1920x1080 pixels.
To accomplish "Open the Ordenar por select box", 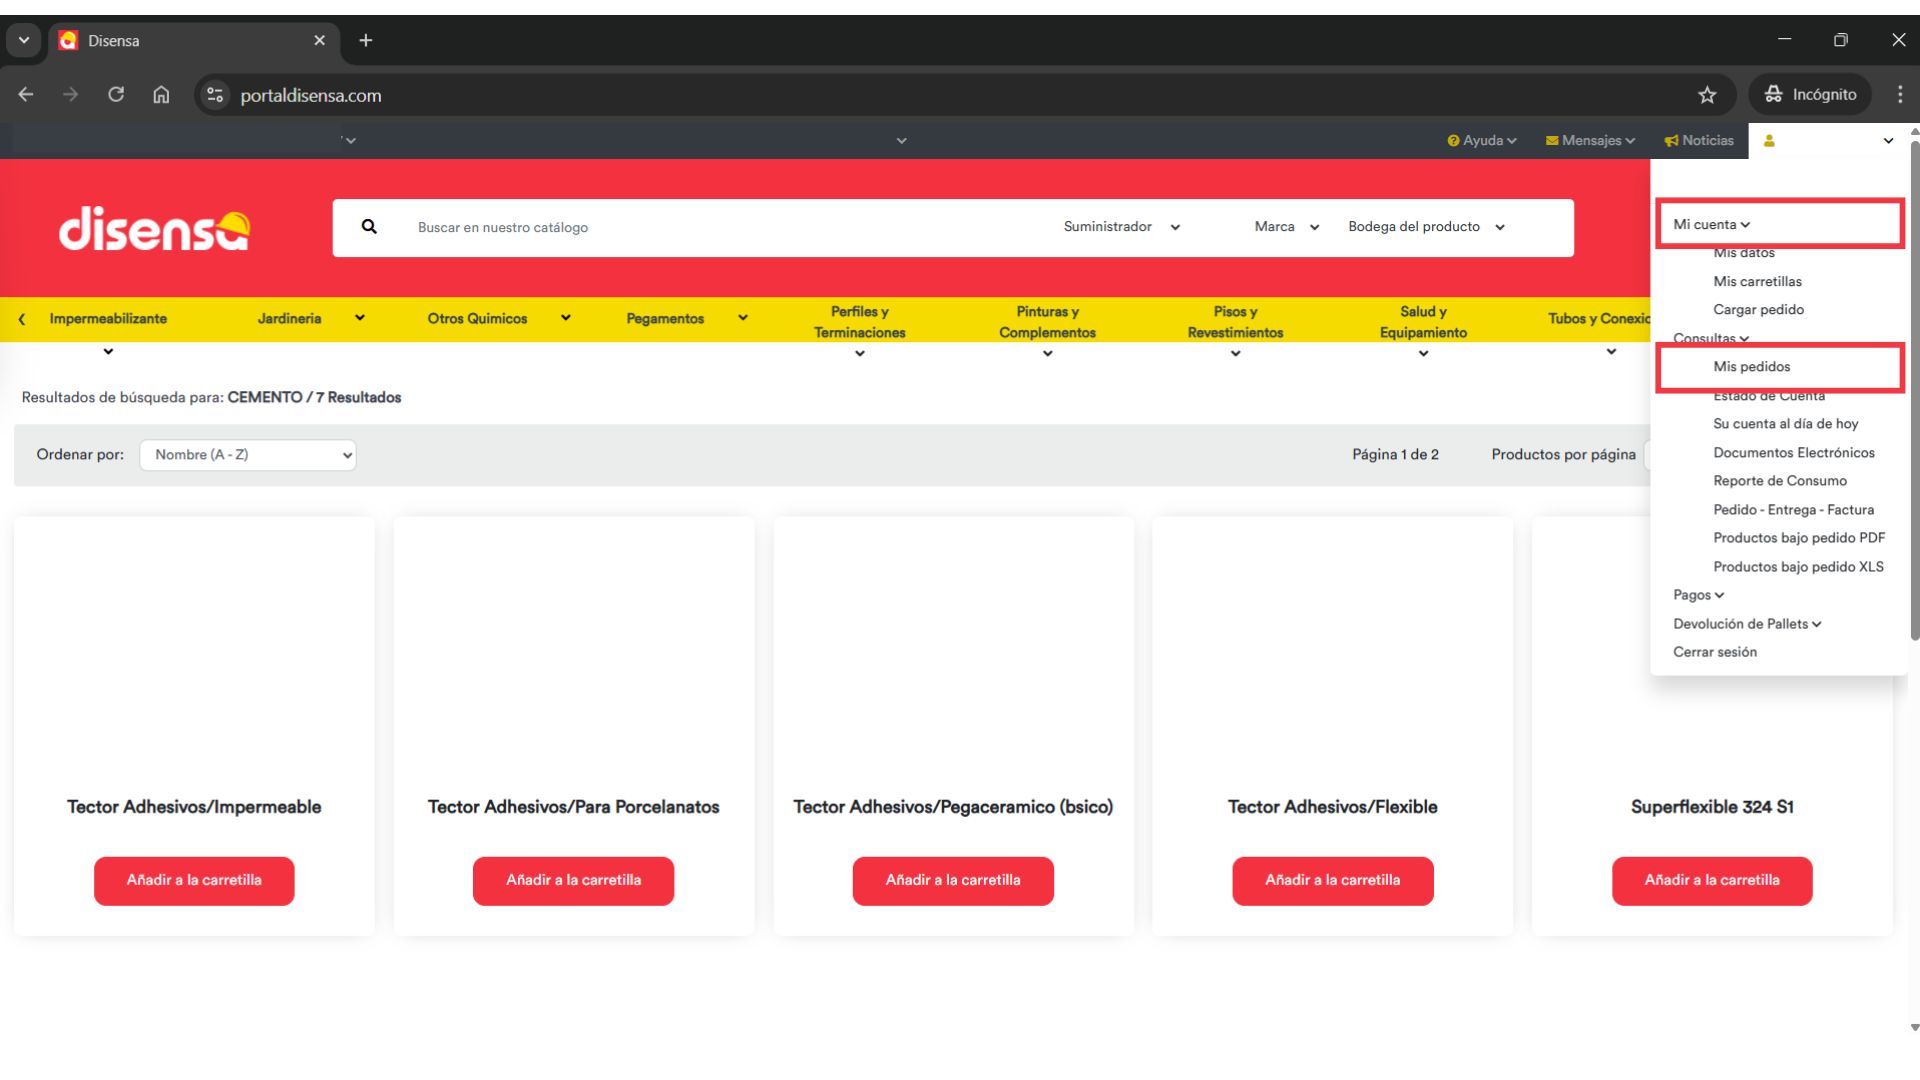I will pyautogui.click(x=248, y=455).
